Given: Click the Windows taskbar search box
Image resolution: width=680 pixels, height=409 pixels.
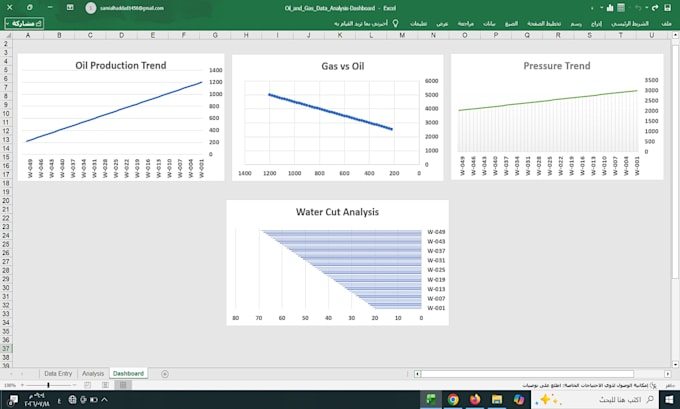Looking at the screenshot, I should coord(595,399).
